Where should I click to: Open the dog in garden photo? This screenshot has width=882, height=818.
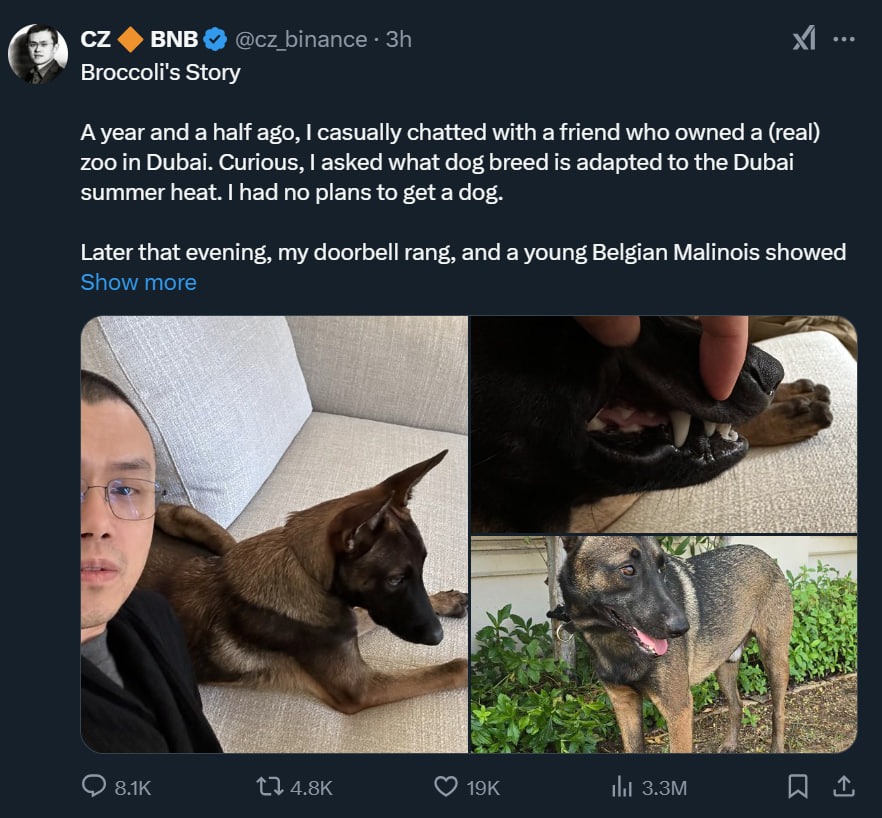click(x=664, y=644)
